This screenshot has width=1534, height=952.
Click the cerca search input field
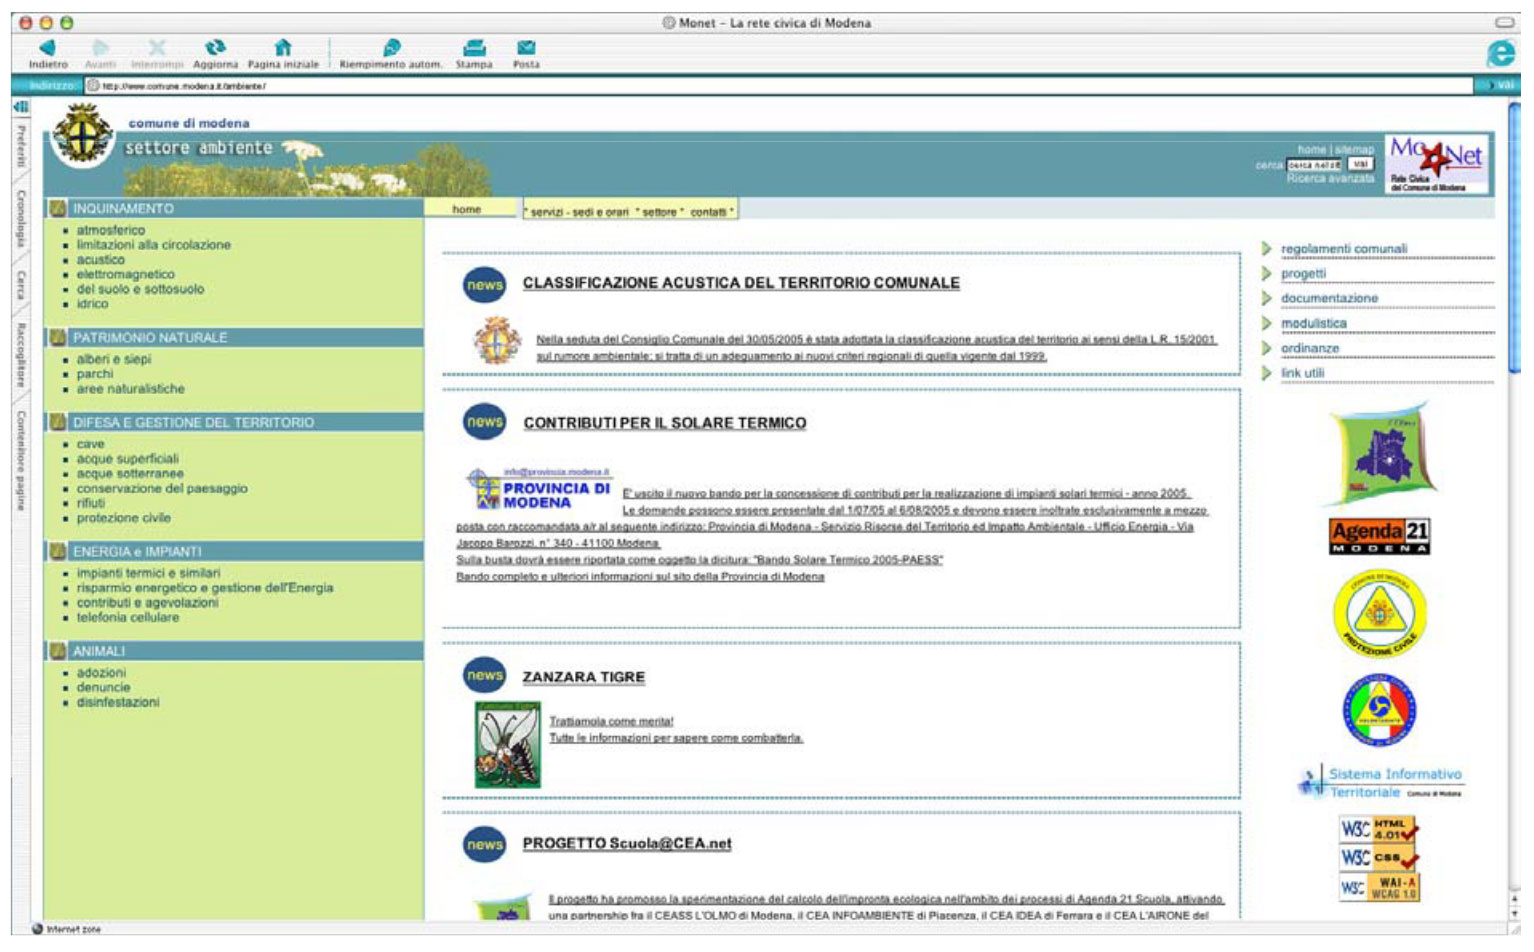[1314, 165]
